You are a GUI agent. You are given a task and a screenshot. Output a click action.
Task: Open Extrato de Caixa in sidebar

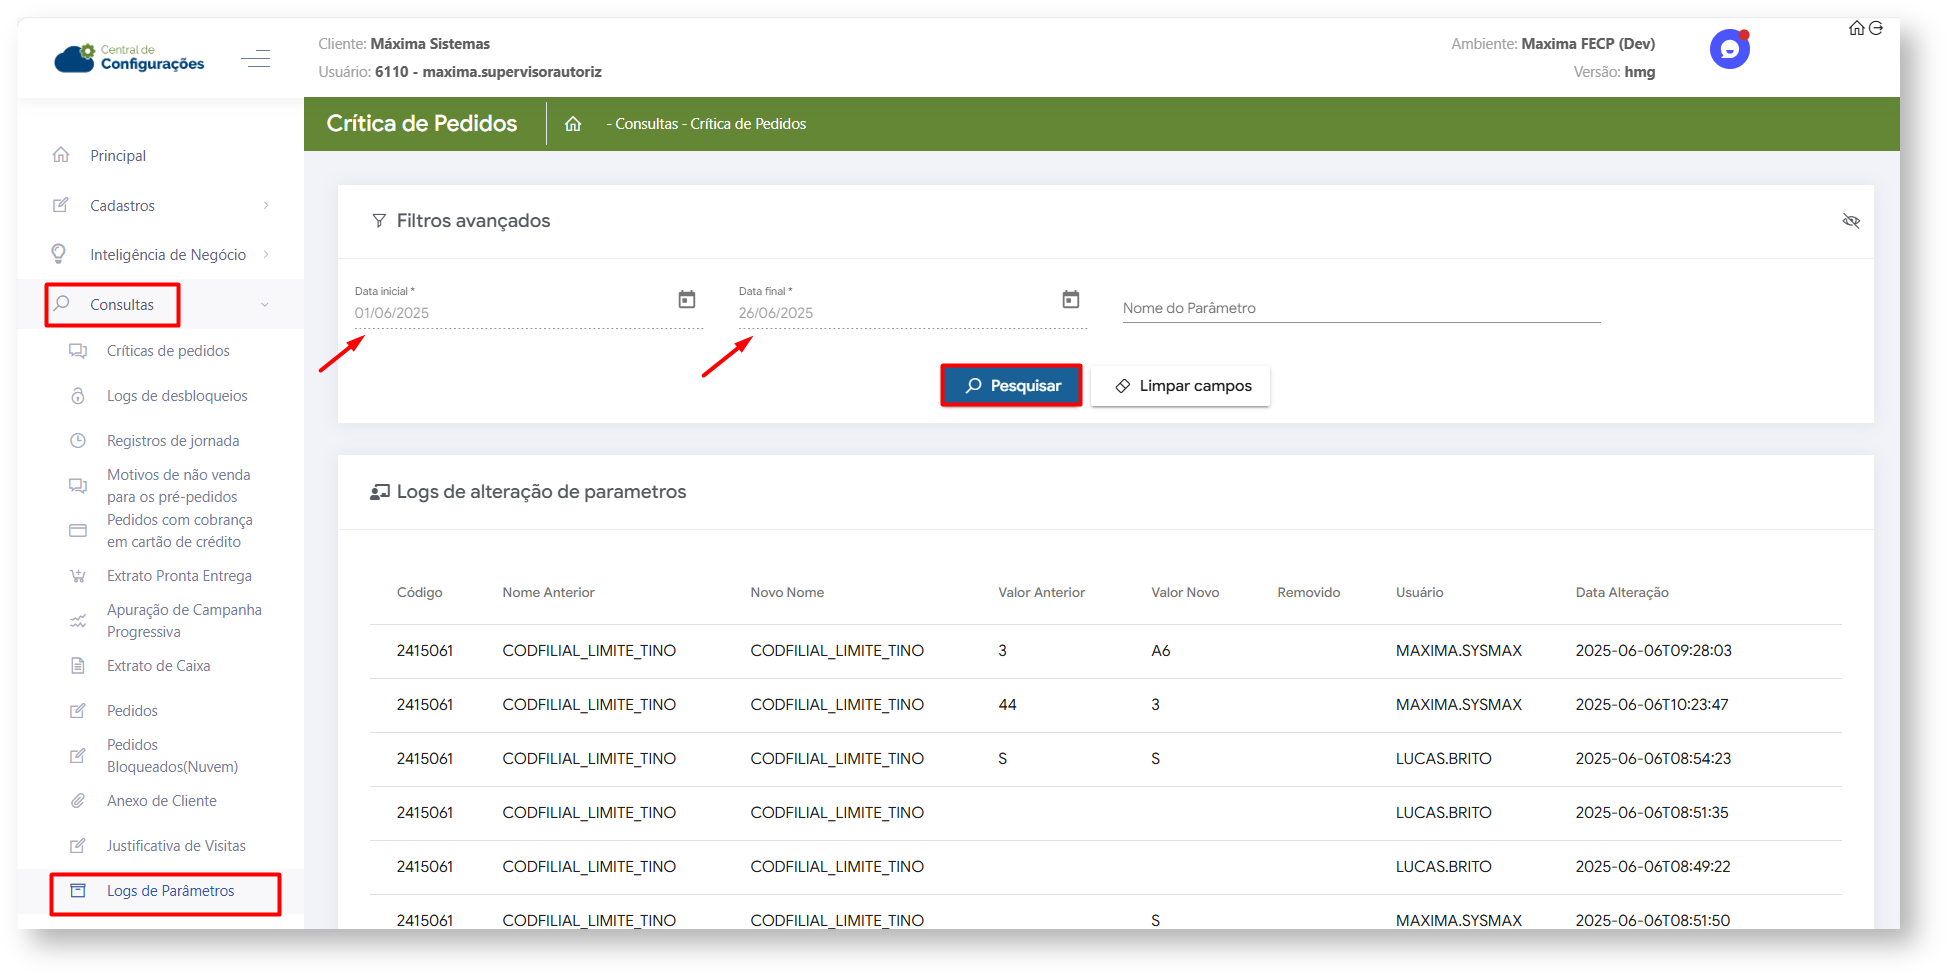pyautogui.click(x=158, y=666)
